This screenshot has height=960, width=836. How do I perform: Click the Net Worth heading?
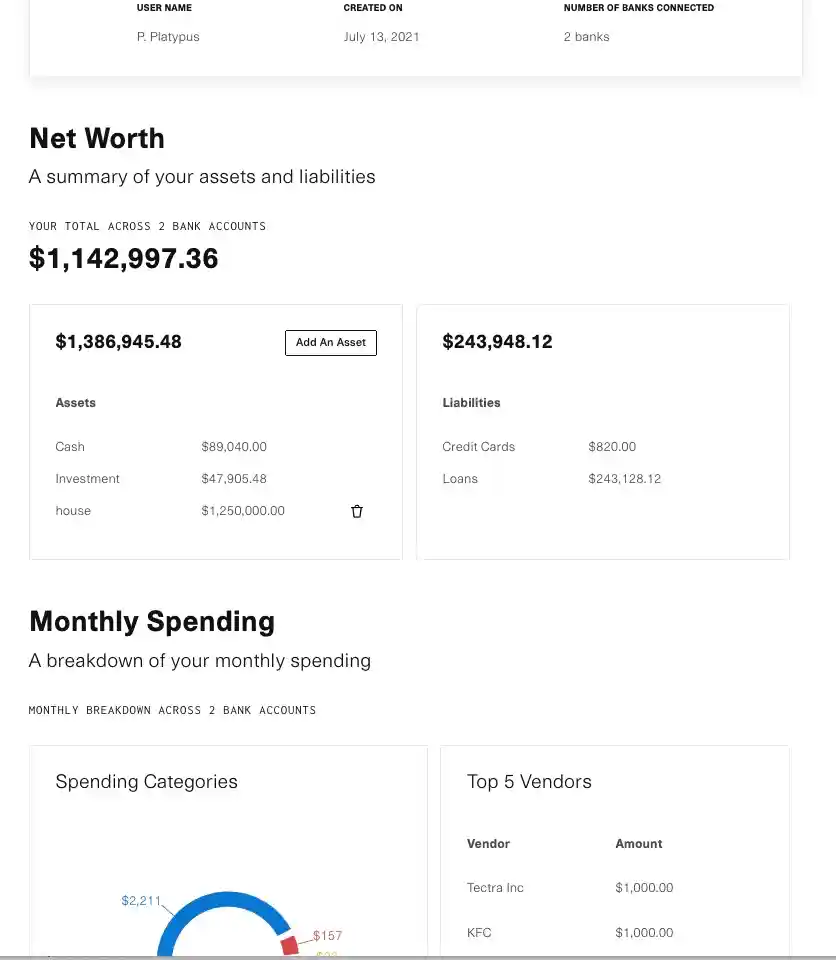(97, 138)
